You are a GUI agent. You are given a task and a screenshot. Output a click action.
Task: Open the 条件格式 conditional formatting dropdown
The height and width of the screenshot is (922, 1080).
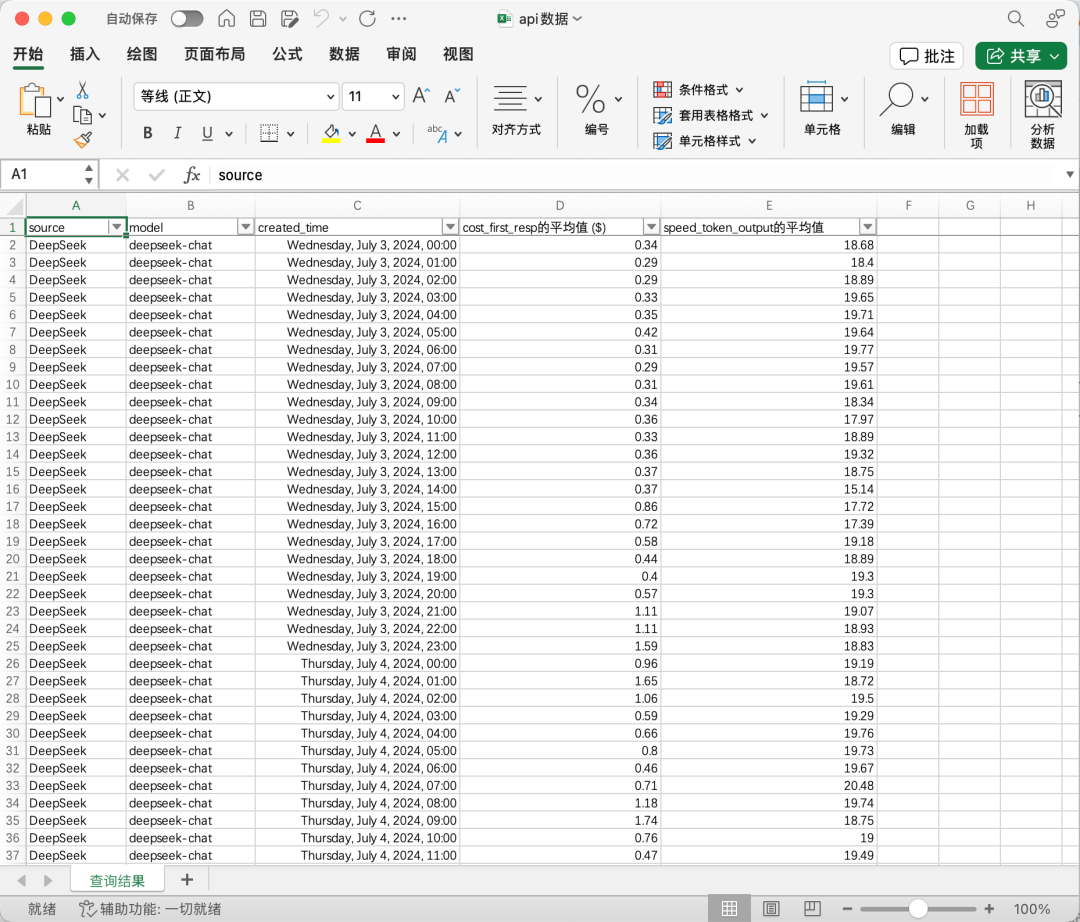pos(739,90)
